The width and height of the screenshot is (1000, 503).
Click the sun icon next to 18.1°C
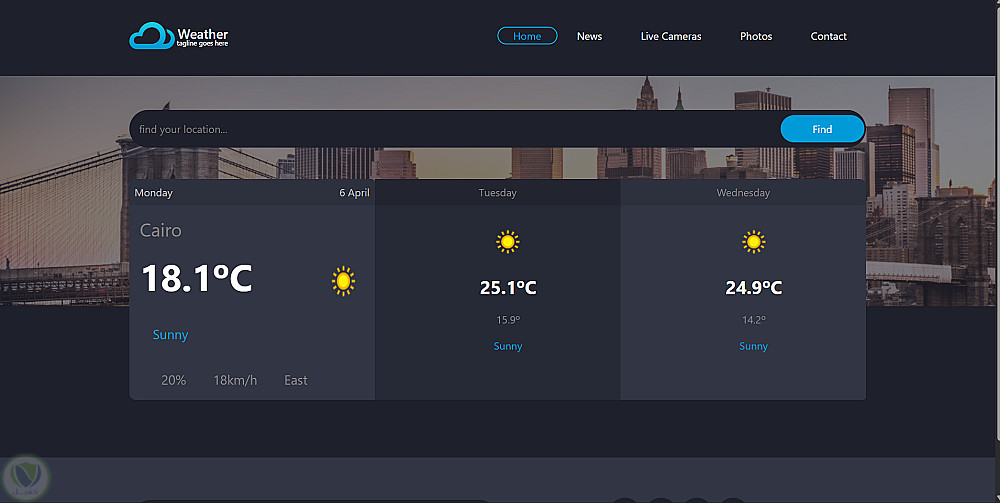(x=343, y=281)
